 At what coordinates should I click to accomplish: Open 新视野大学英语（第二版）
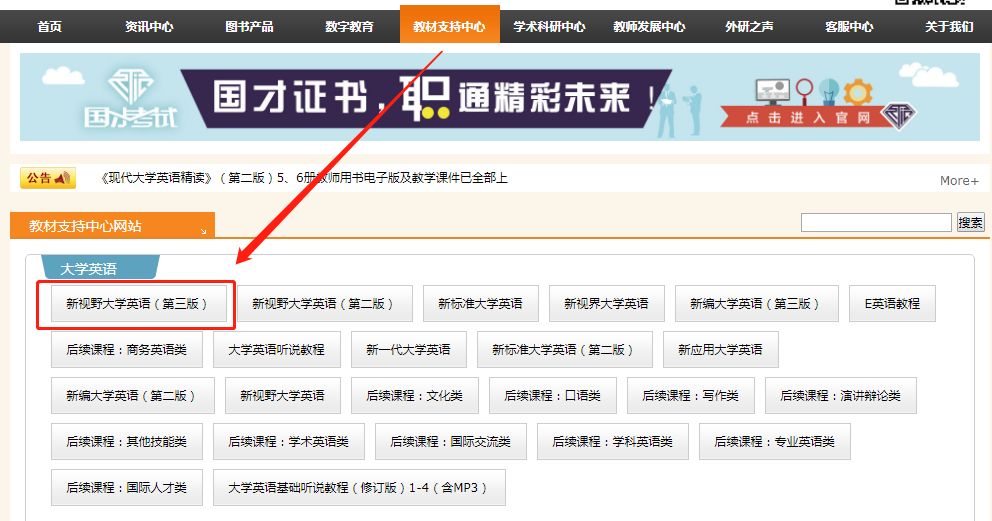tap(325, 303)
